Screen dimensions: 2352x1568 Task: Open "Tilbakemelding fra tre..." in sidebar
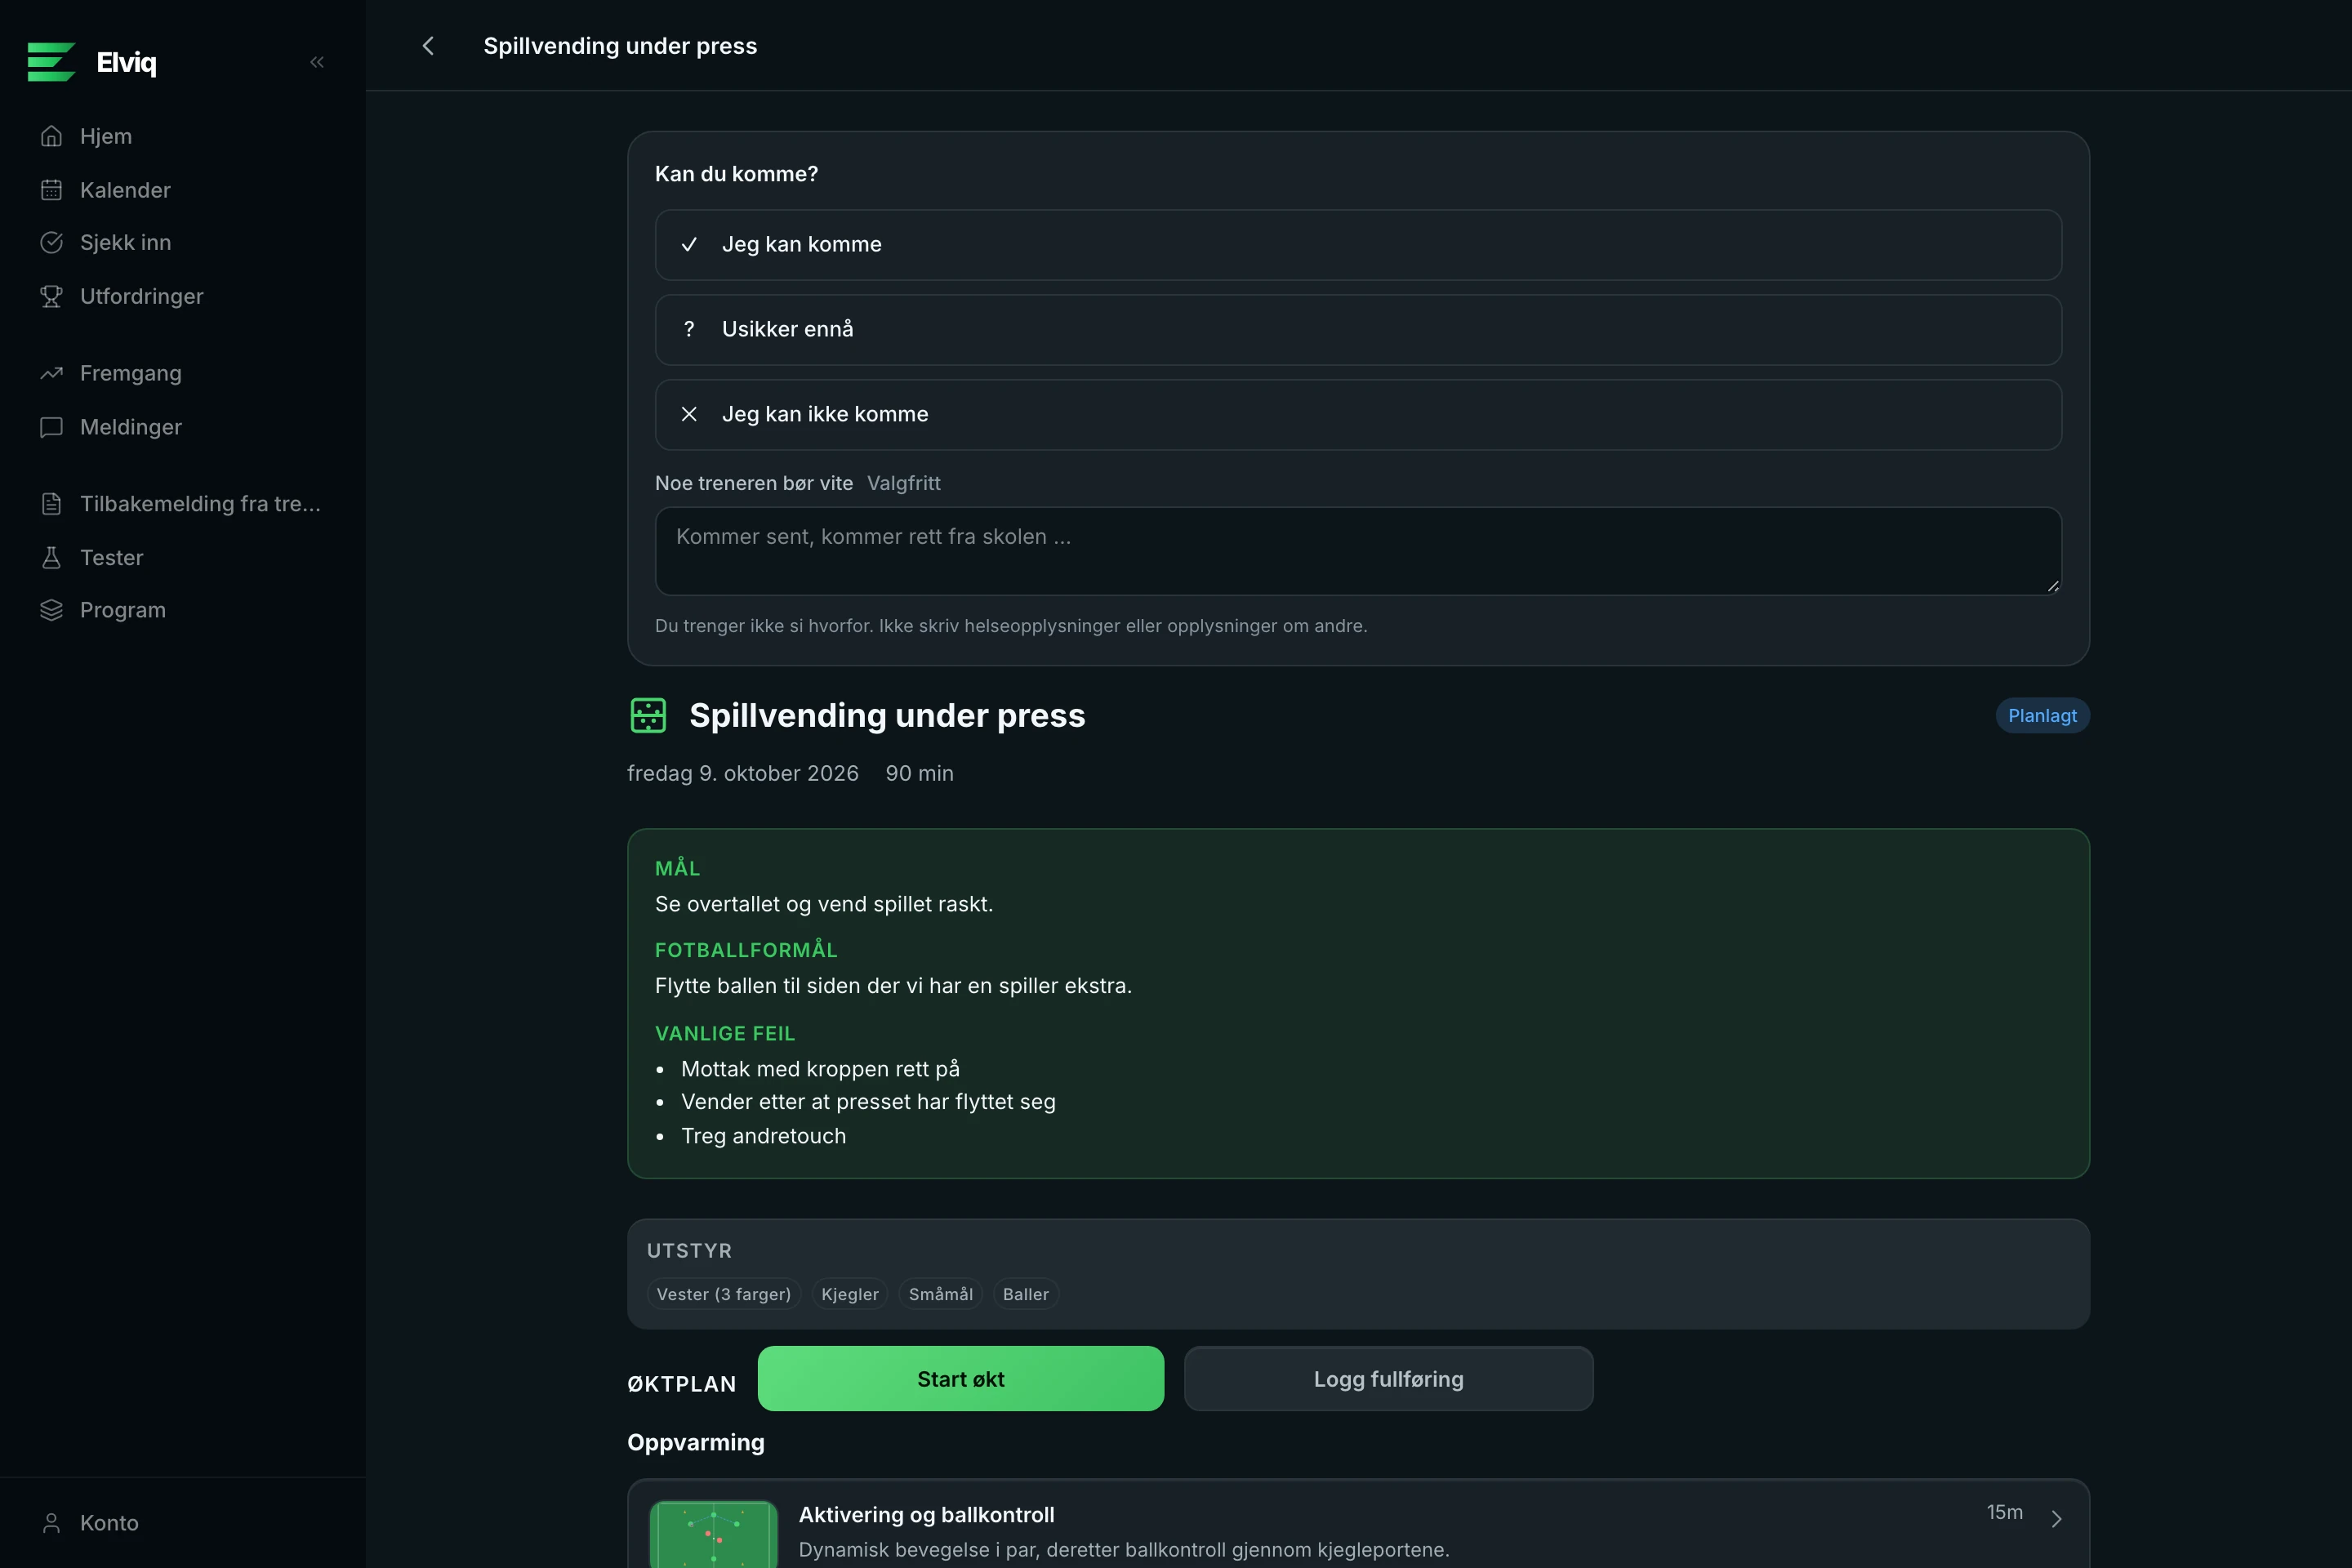pyautogui.click(x=183, y=504)
